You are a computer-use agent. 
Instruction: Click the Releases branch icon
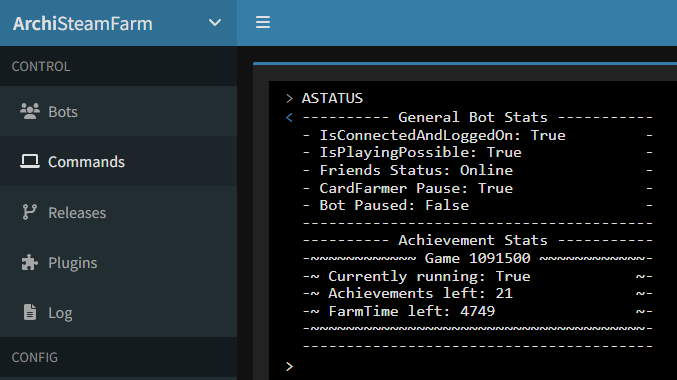click(29, 212)
